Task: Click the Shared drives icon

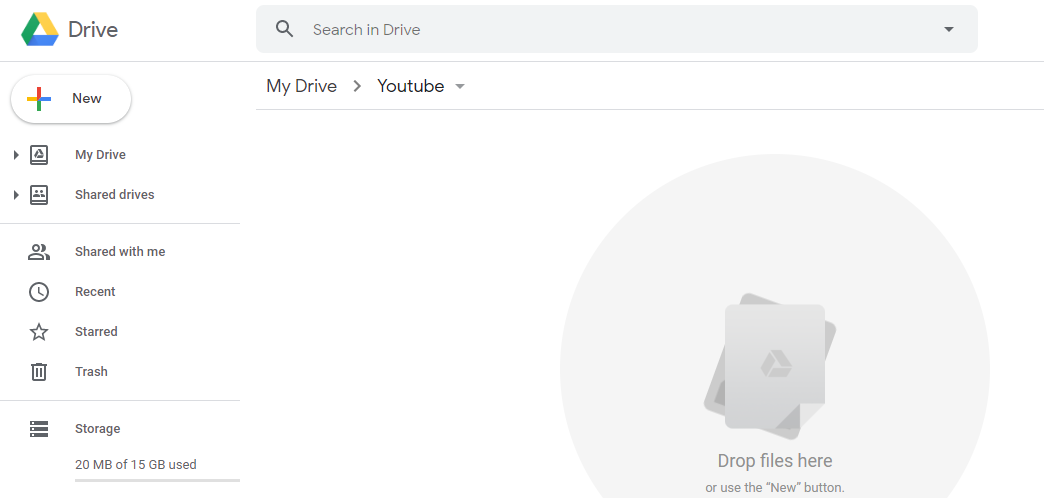Action: pos(39,195)
